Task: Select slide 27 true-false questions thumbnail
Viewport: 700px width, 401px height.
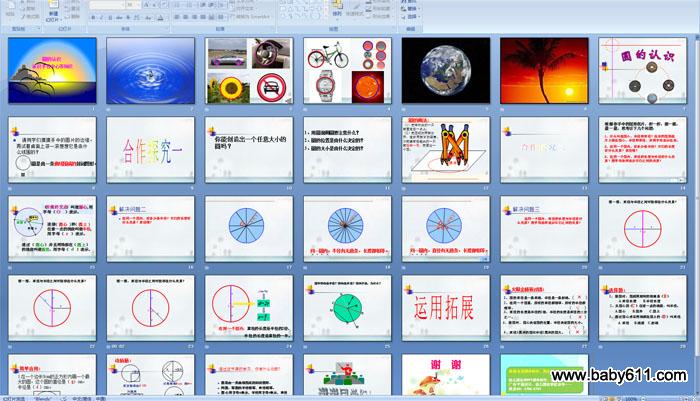Action: [544, 308]
